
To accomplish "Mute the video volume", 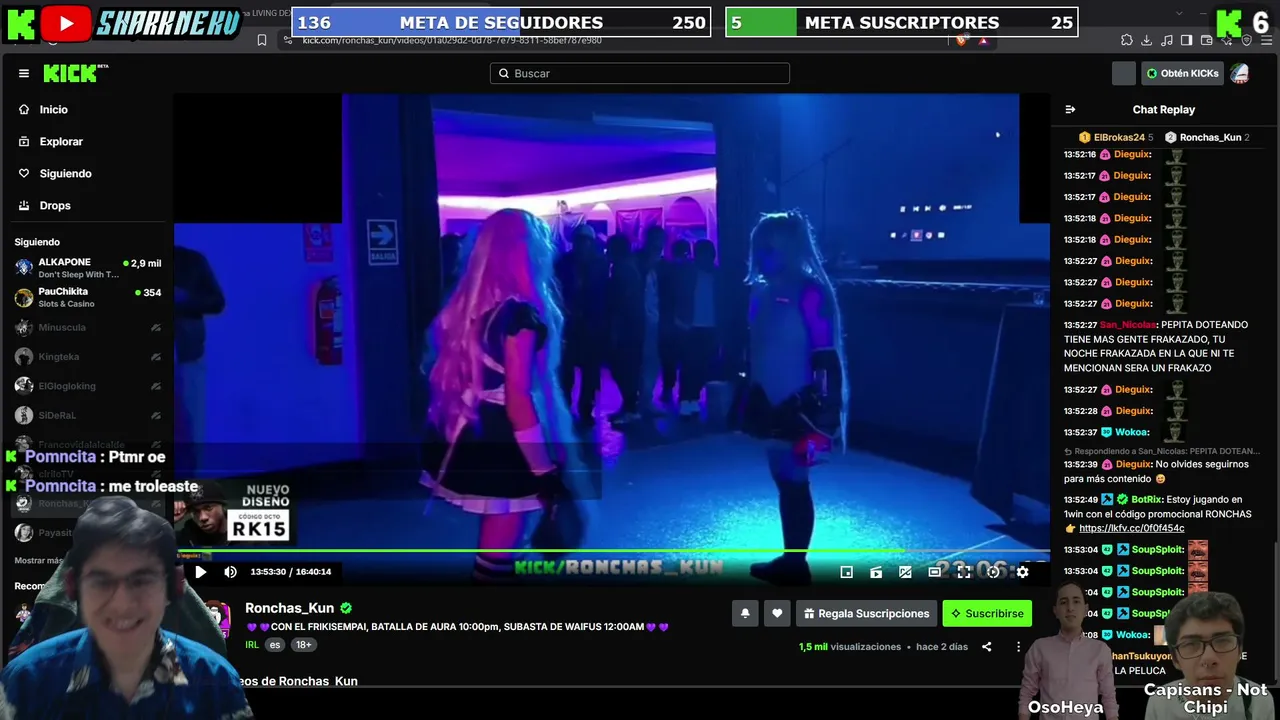I will 230,572.
